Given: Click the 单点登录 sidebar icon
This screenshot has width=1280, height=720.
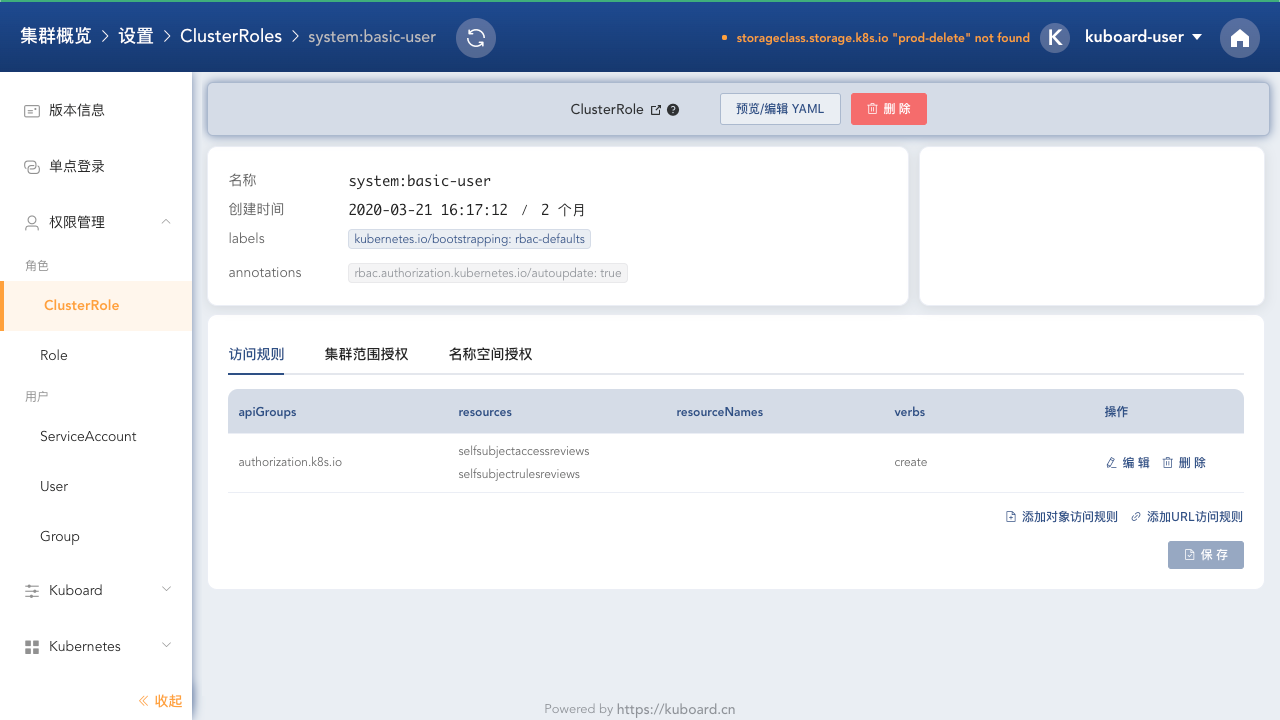Looking at the screenshot, I should (32, 166).
